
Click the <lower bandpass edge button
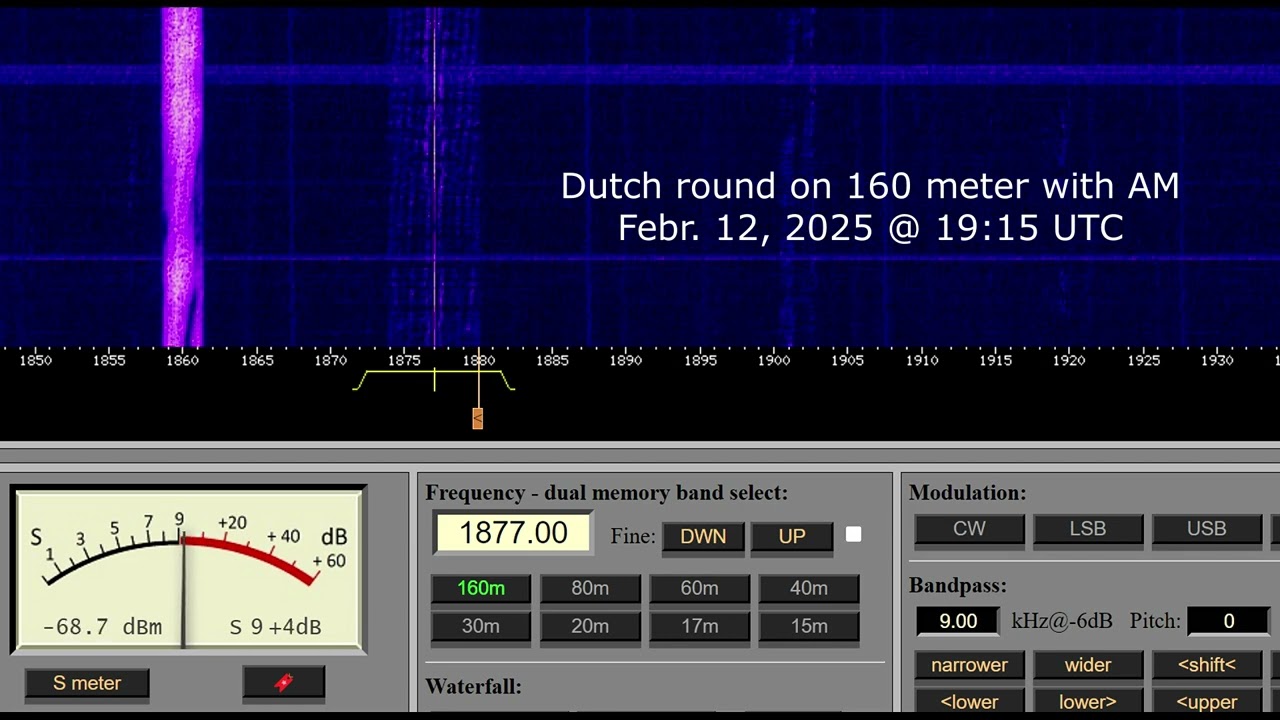coord(969,702)
